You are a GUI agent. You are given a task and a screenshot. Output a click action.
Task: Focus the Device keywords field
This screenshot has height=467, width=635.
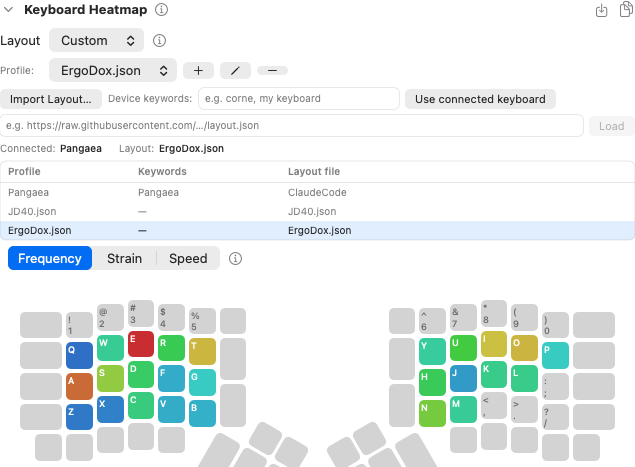point(299,98)
